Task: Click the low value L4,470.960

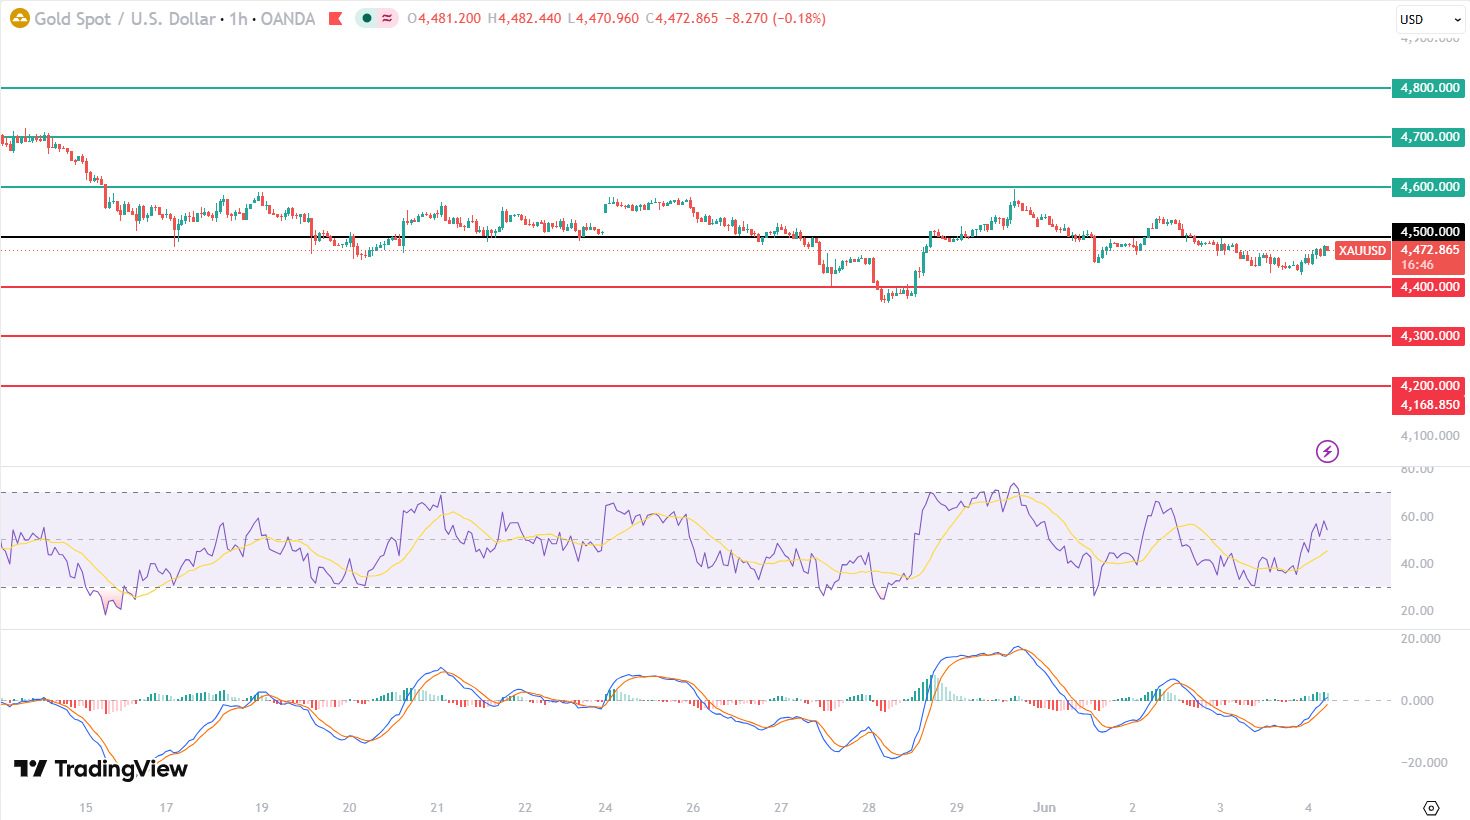Action: pos(602,18)
